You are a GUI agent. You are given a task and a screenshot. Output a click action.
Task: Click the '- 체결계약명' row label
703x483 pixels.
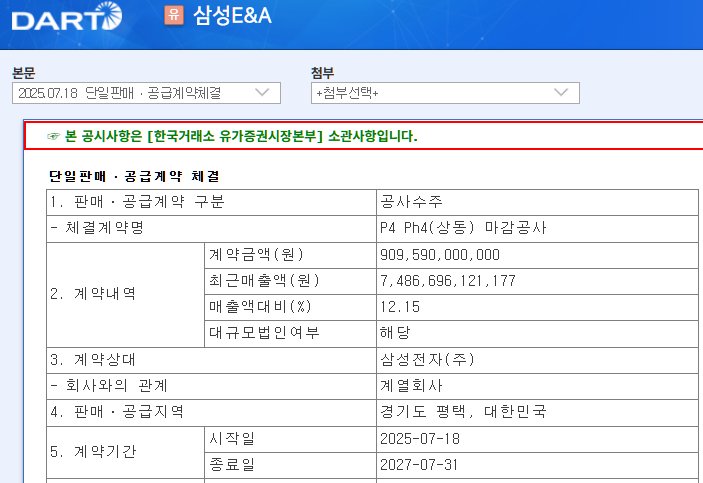pyautogui.click(x=97, y=228)
